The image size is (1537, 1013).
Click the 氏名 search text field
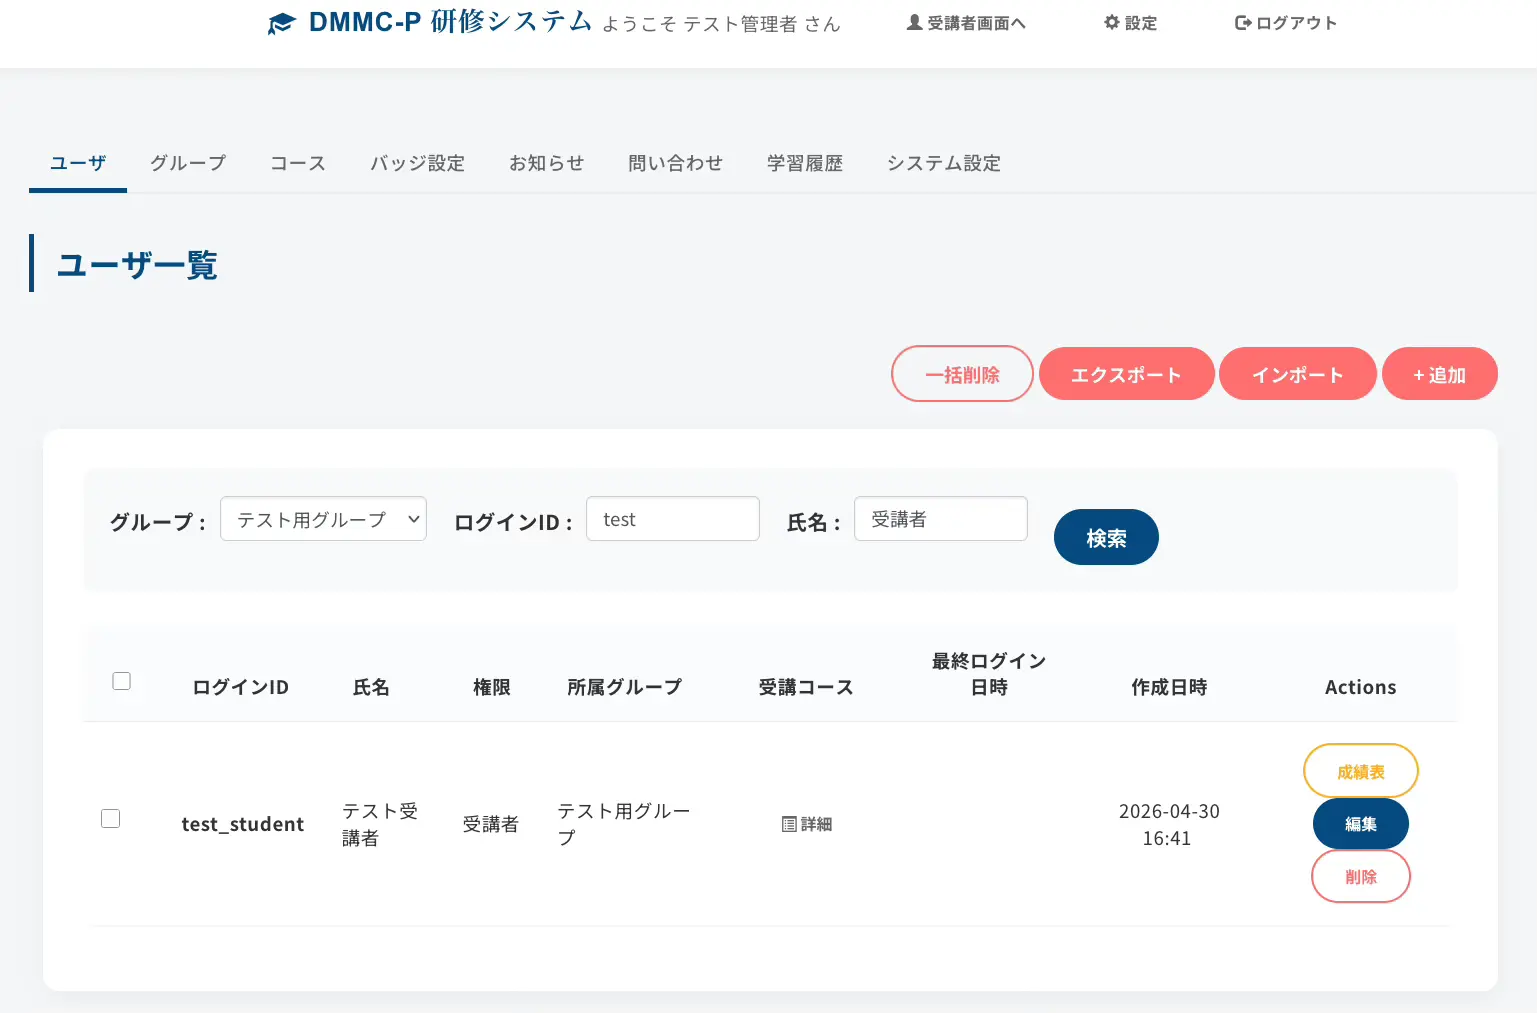(940, 519)
